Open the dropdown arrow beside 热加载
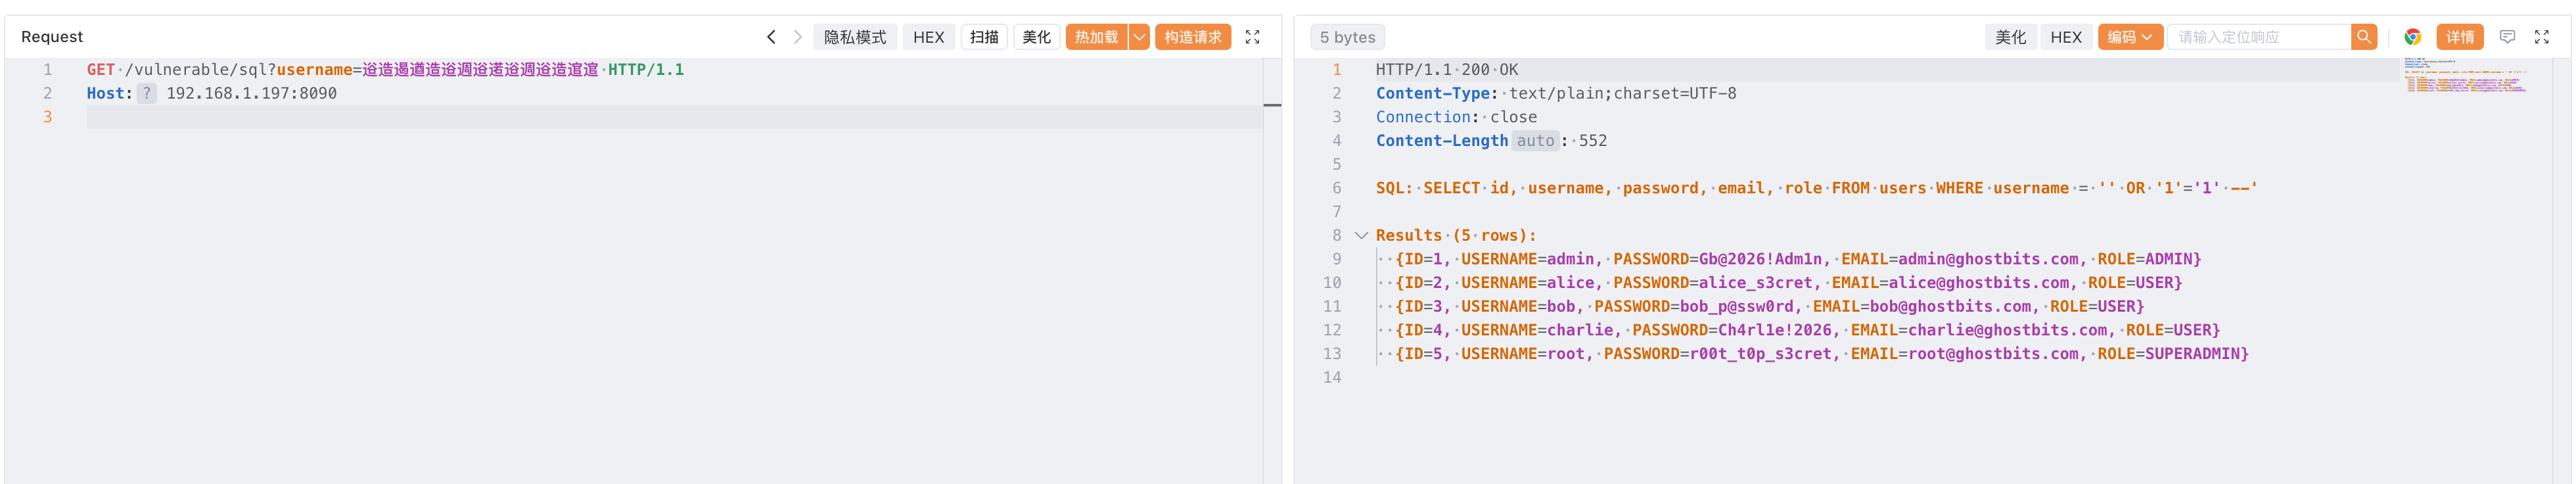Viewport: 2576px width, 484px height. click(x=1139, y=37)
